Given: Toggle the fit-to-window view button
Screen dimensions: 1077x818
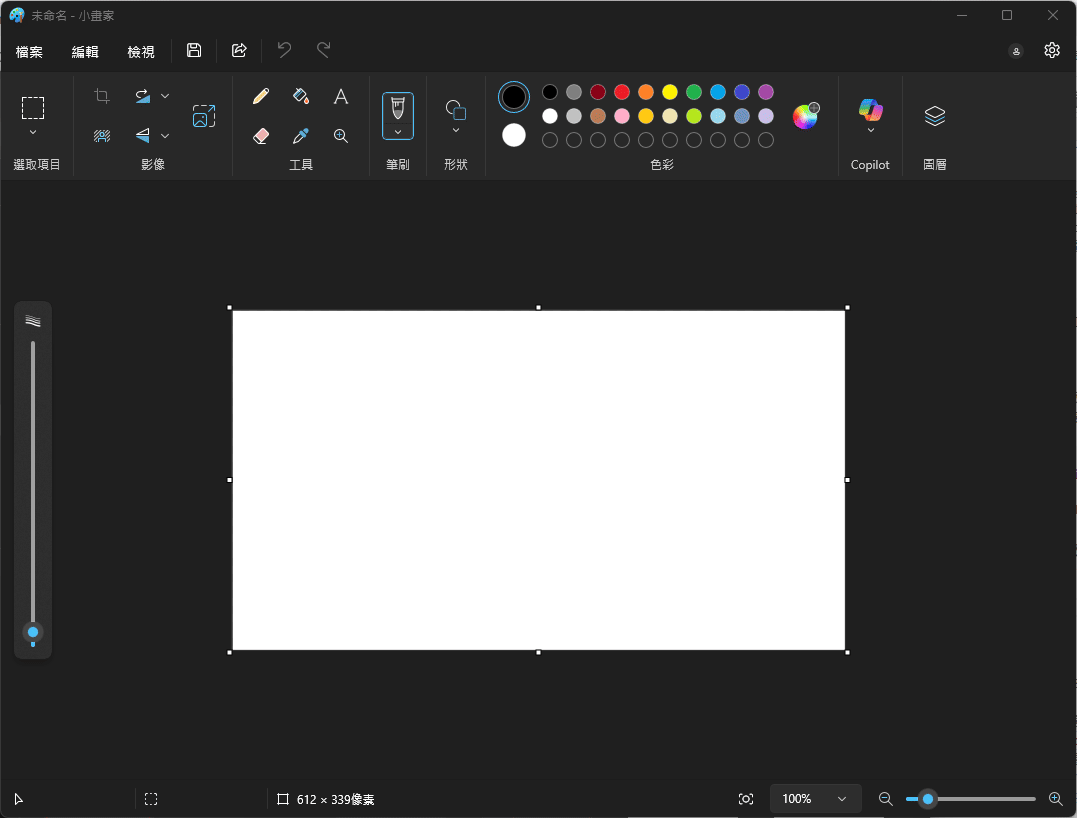Looking at the screenshot, I should 746,799.
